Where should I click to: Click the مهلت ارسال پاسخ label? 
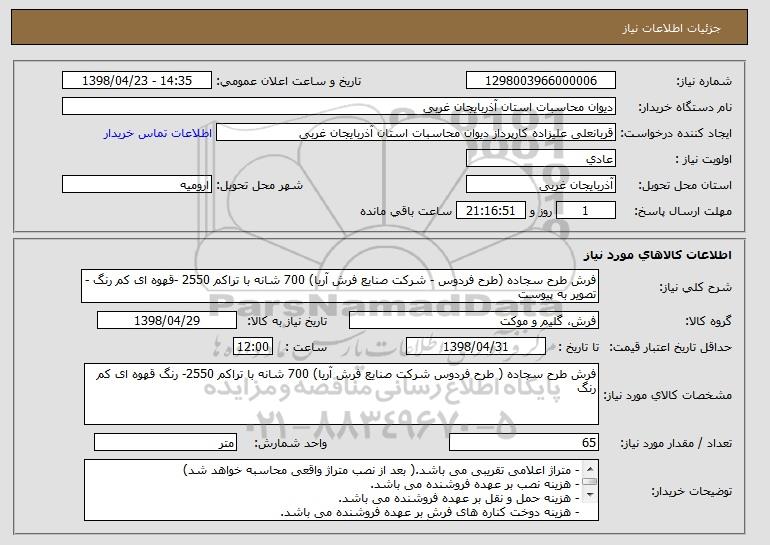(x=683, y=211)
